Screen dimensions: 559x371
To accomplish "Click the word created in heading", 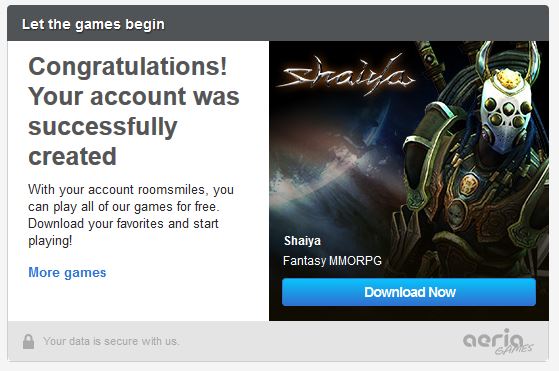I will click(x=72, y=156).
